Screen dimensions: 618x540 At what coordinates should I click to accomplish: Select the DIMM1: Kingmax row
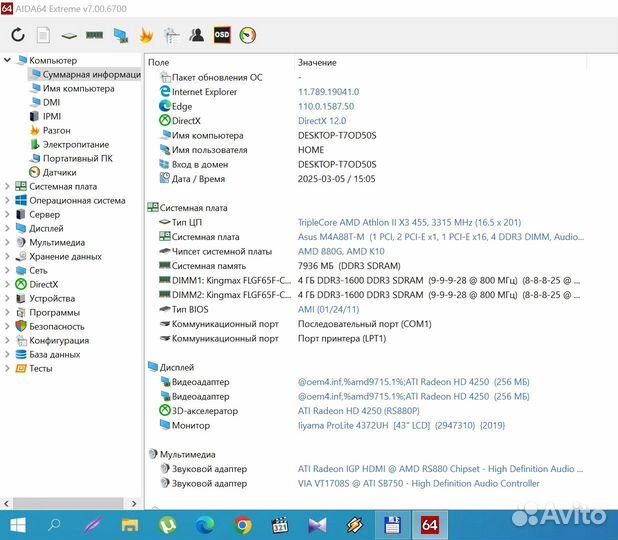tap(369, 280)
